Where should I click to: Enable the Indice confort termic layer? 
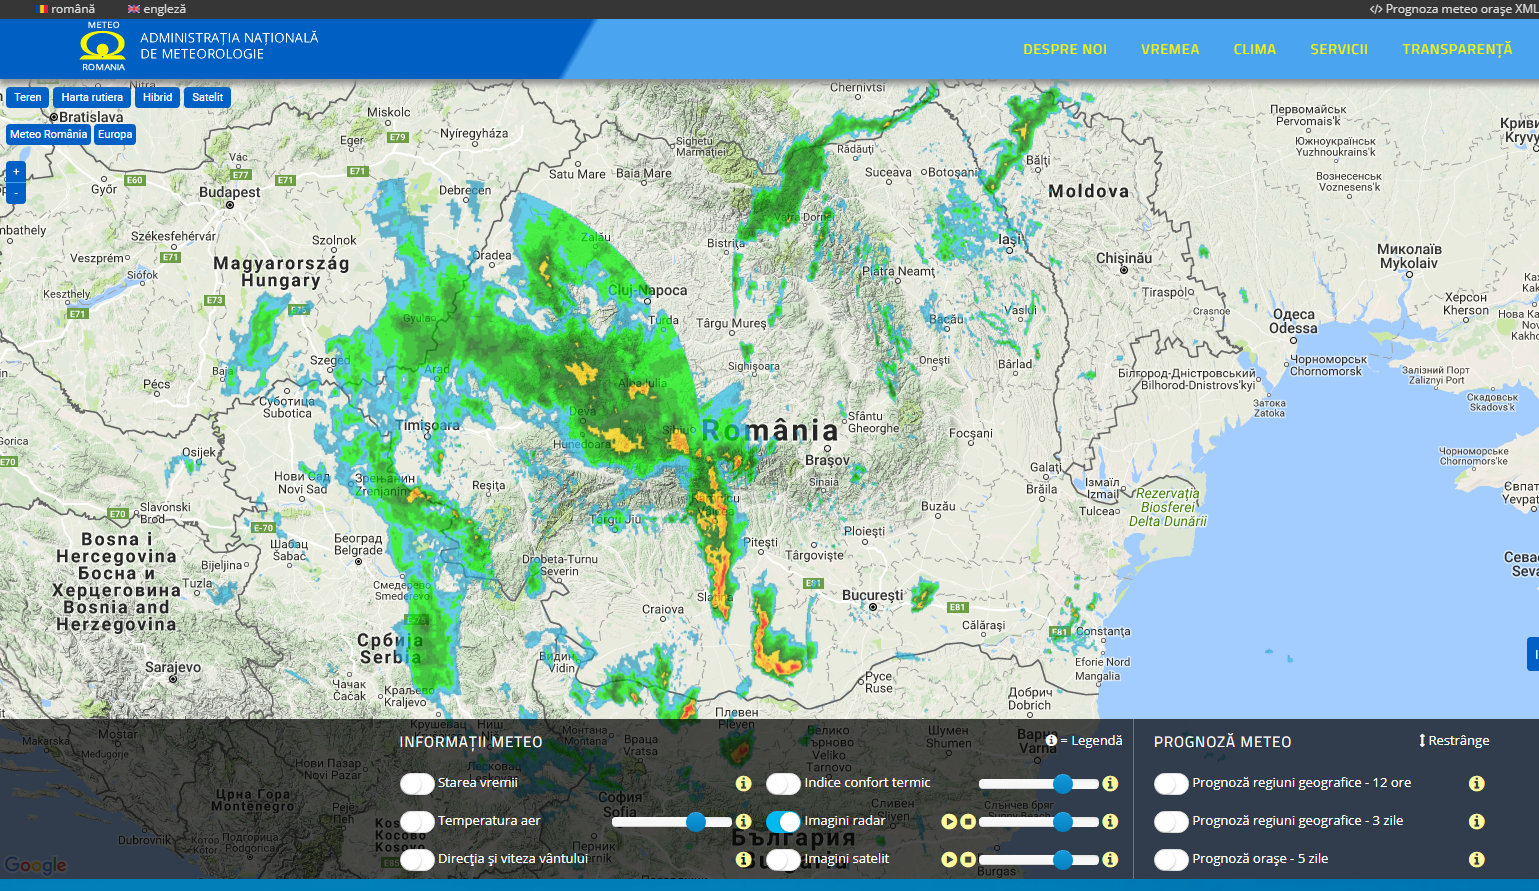click(x=783, y=783)
